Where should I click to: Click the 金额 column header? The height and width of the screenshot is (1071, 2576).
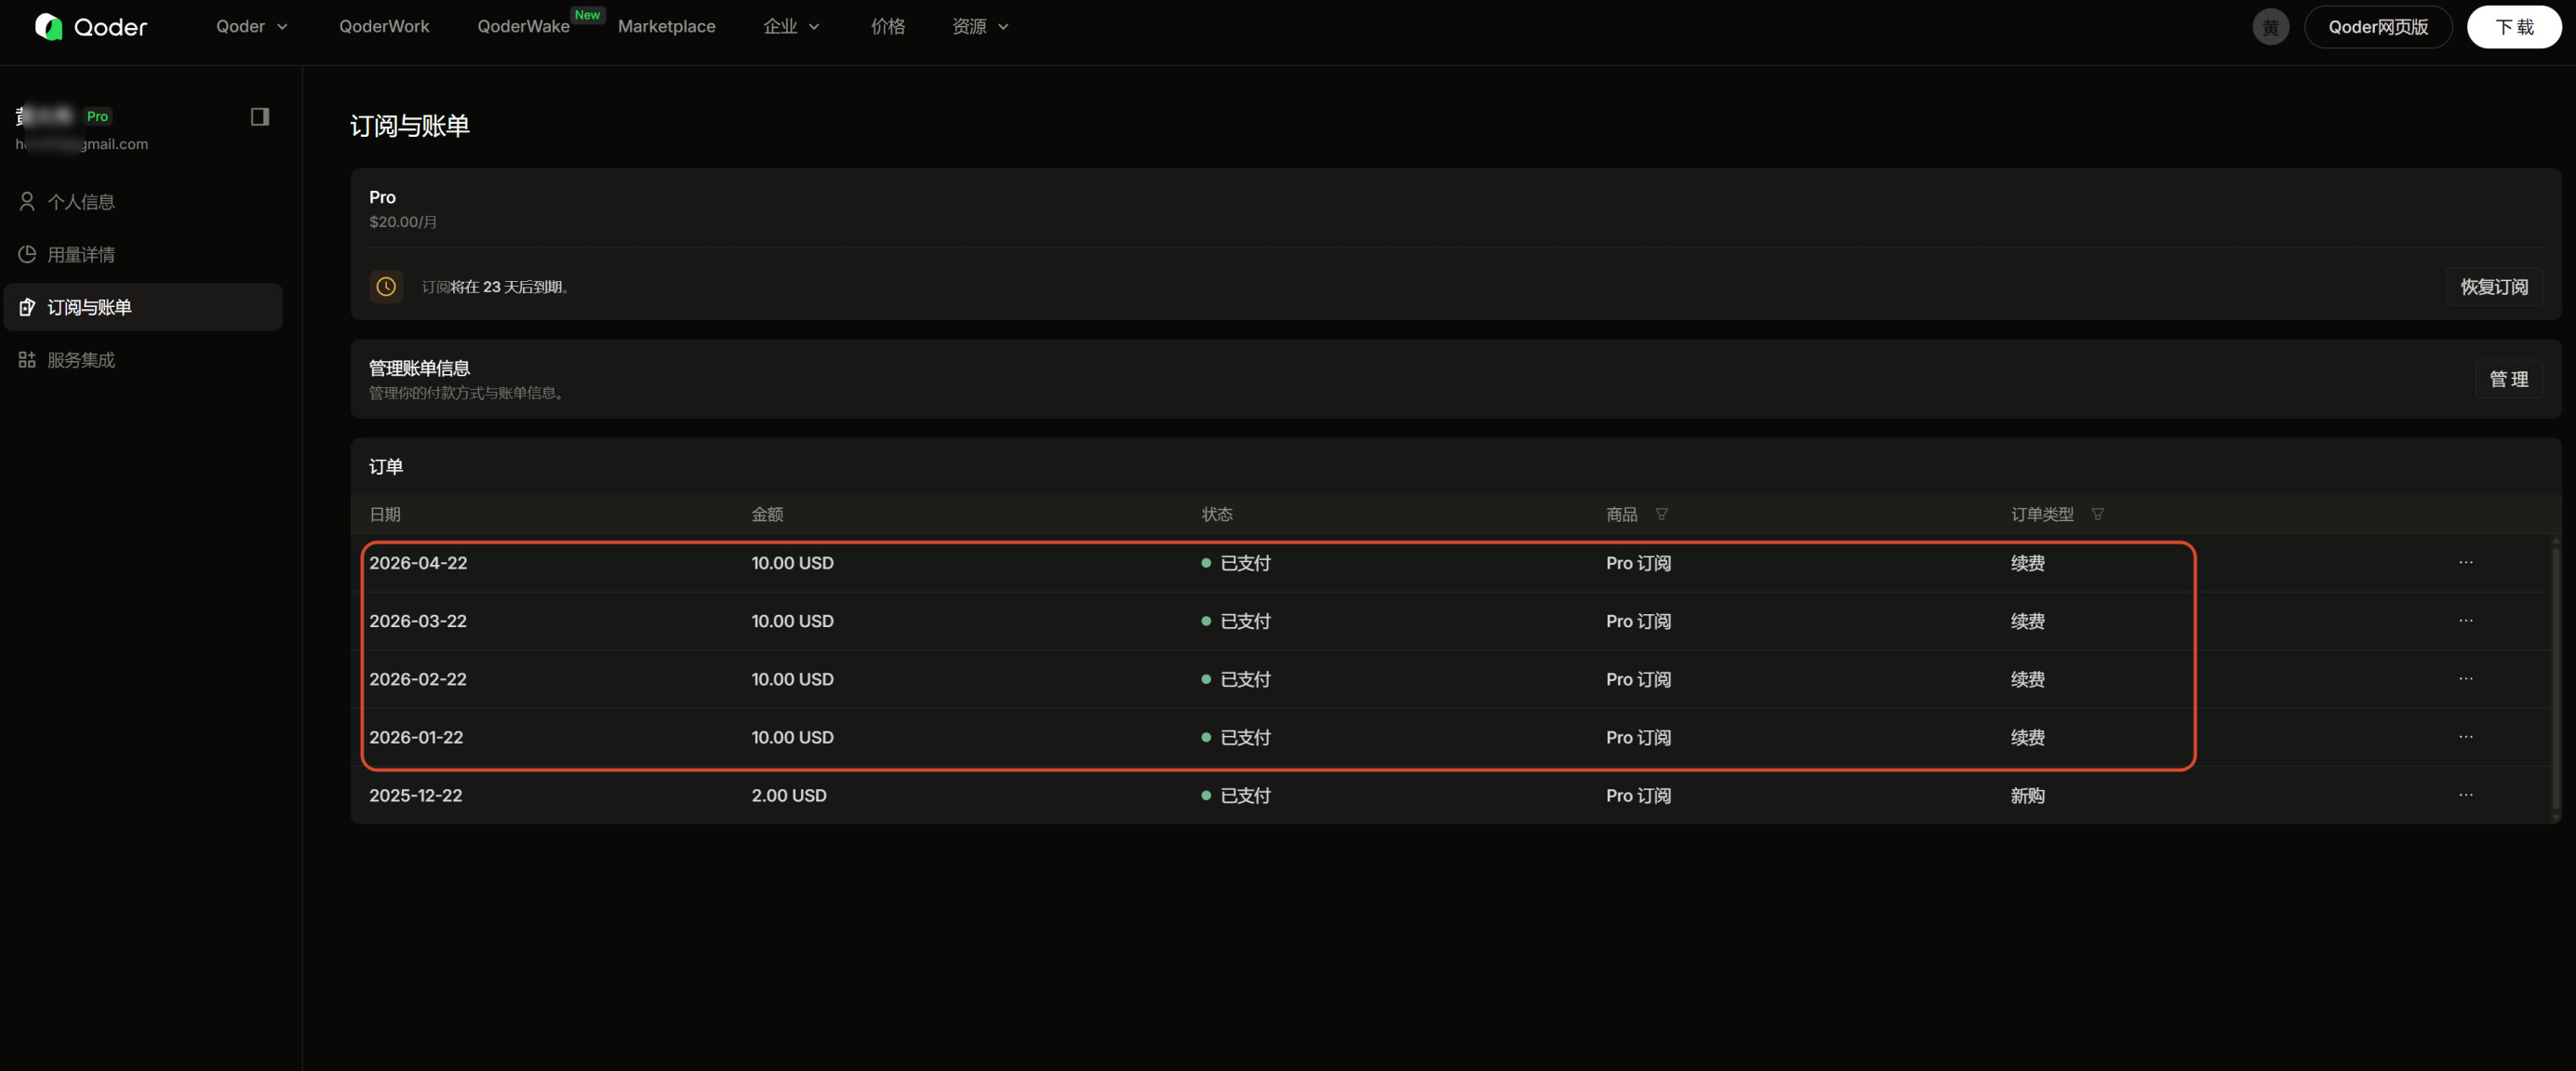tap(767, 514)
